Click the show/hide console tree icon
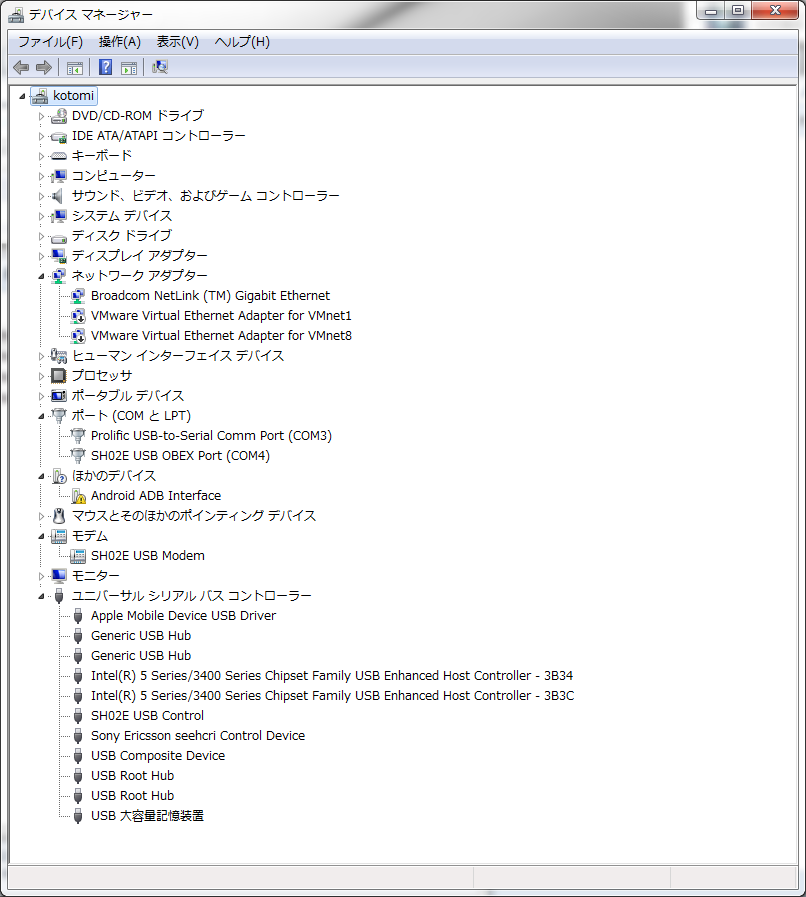The height and width of the screenshot is (897, 806). pyautogui.click(x=74, y=67)
